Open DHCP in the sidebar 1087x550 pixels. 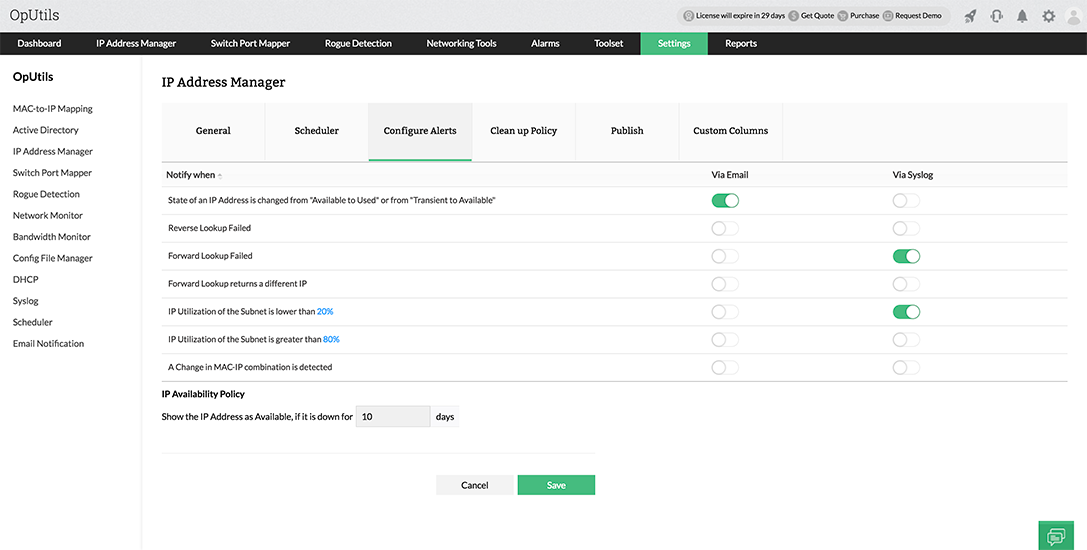pyautogui.click(x=26, y=280)
